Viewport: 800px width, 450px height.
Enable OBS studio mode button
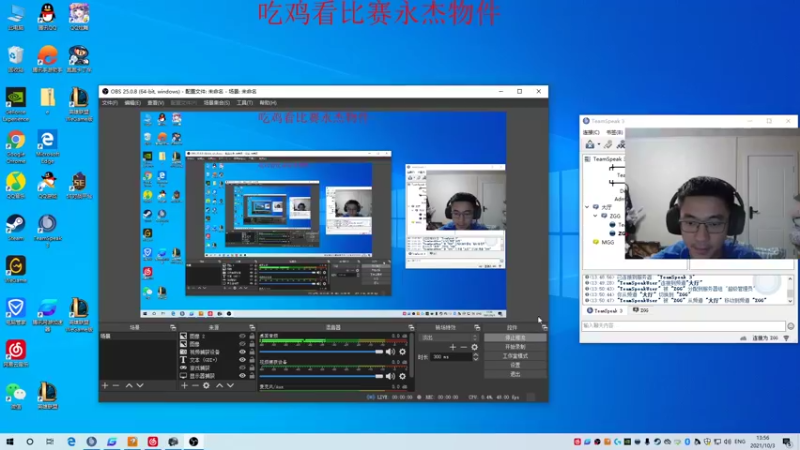(515, 356)
